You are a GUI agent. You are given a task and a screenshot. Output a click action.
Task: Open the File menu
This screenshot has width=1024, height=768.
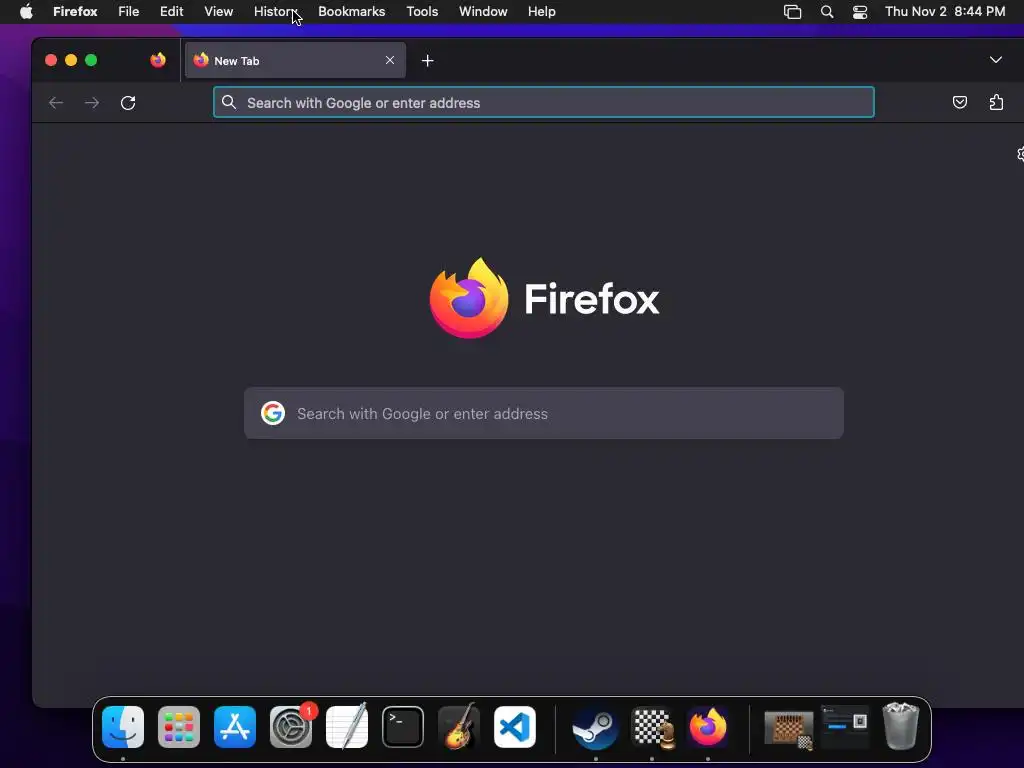[x=129, y=12]
